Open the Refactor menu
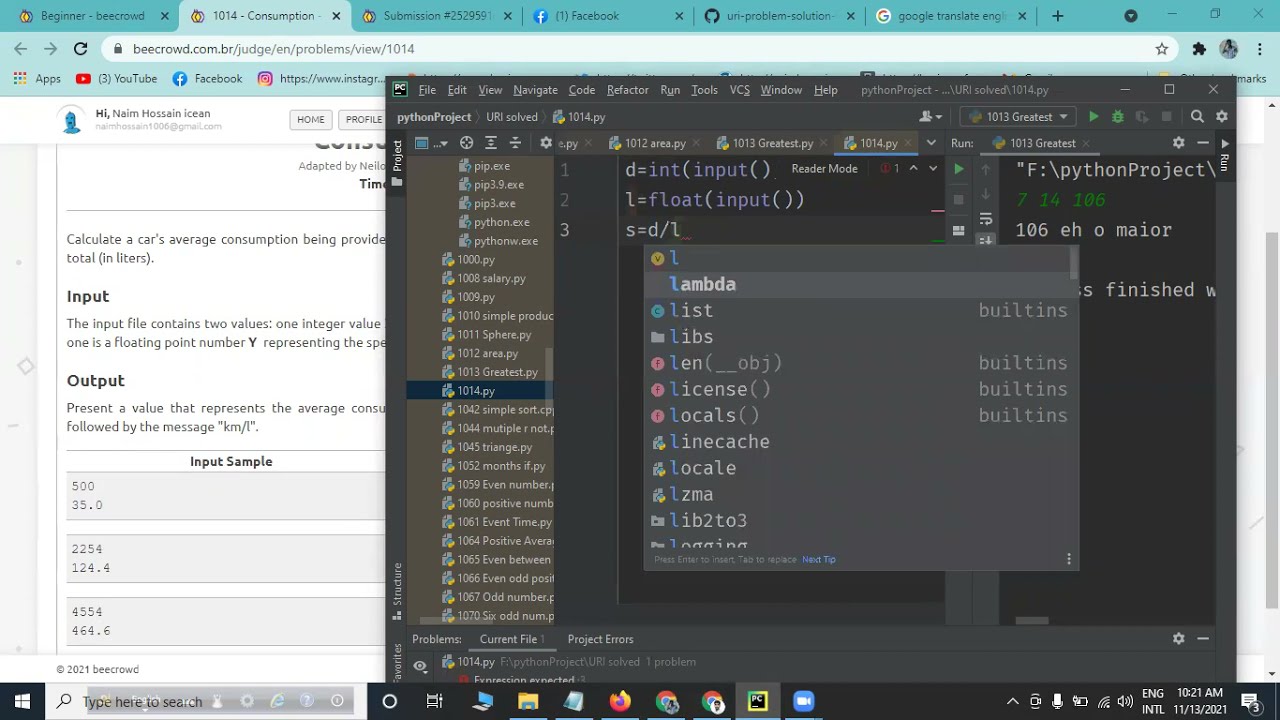 627,90
